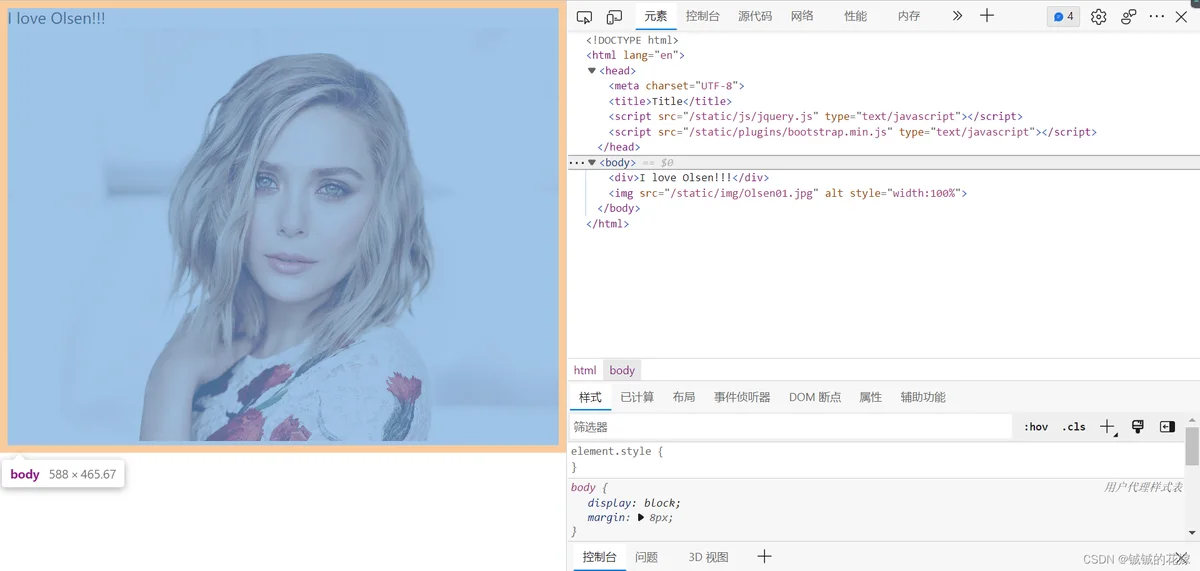Click the element.style rule
1200x571 pixels.
pyautogui.click(x=617, y=451)
